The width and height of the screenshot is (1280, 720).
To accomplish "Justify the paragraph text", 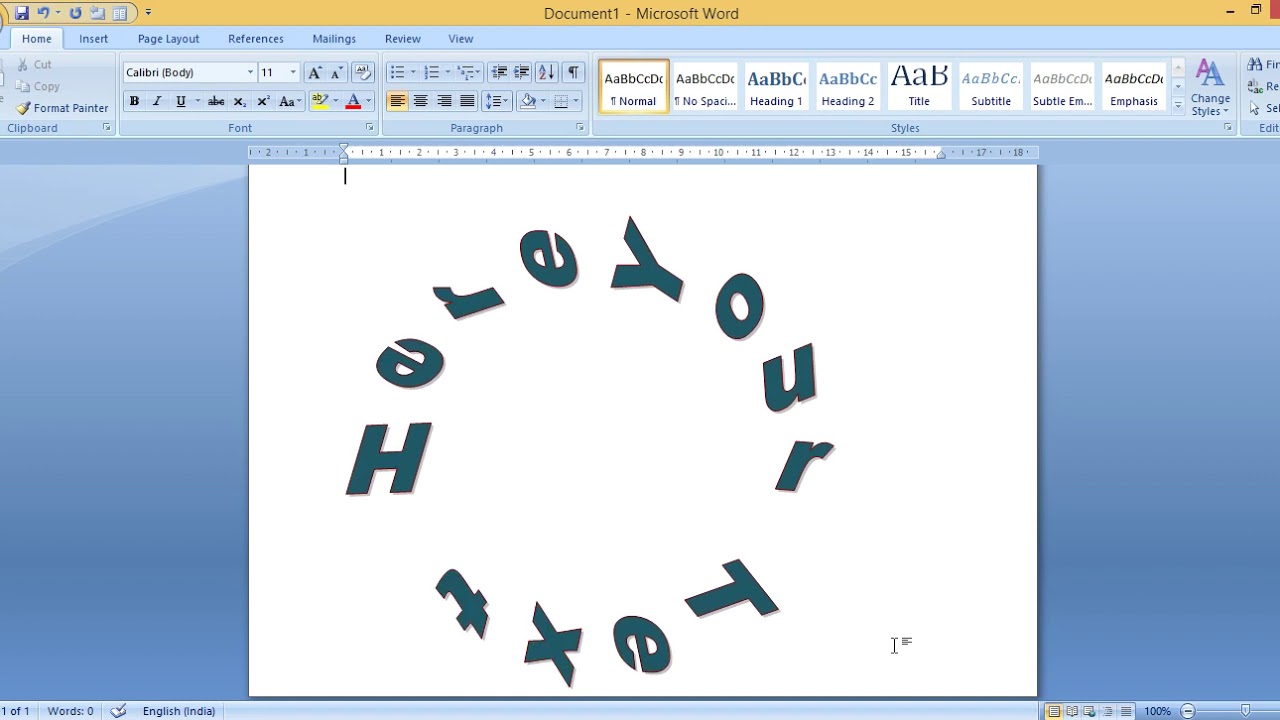I will (x=467, y=101).
